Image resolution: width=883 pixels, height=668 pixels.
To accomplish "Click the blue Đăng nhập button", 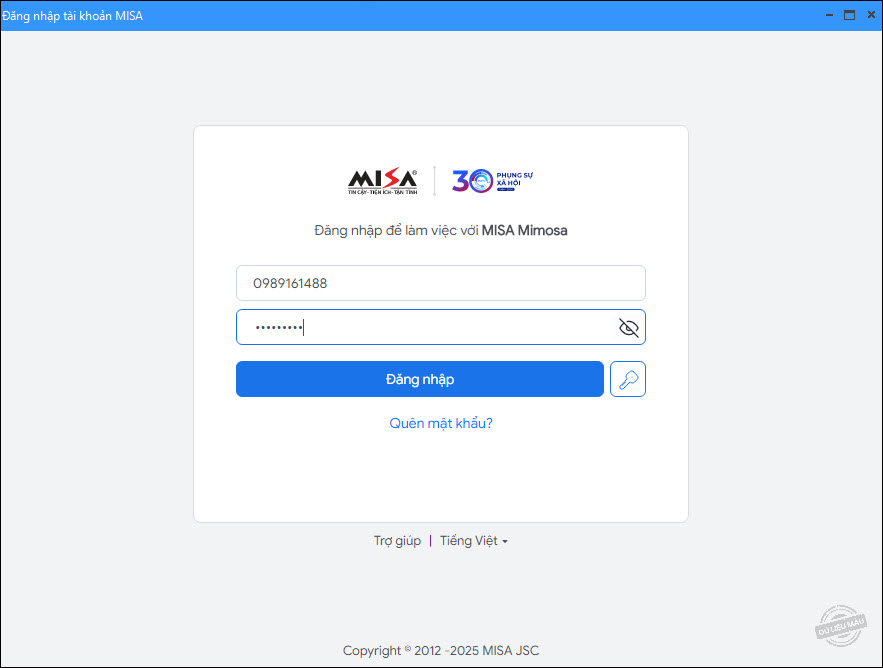I will [x=420, y=379].
